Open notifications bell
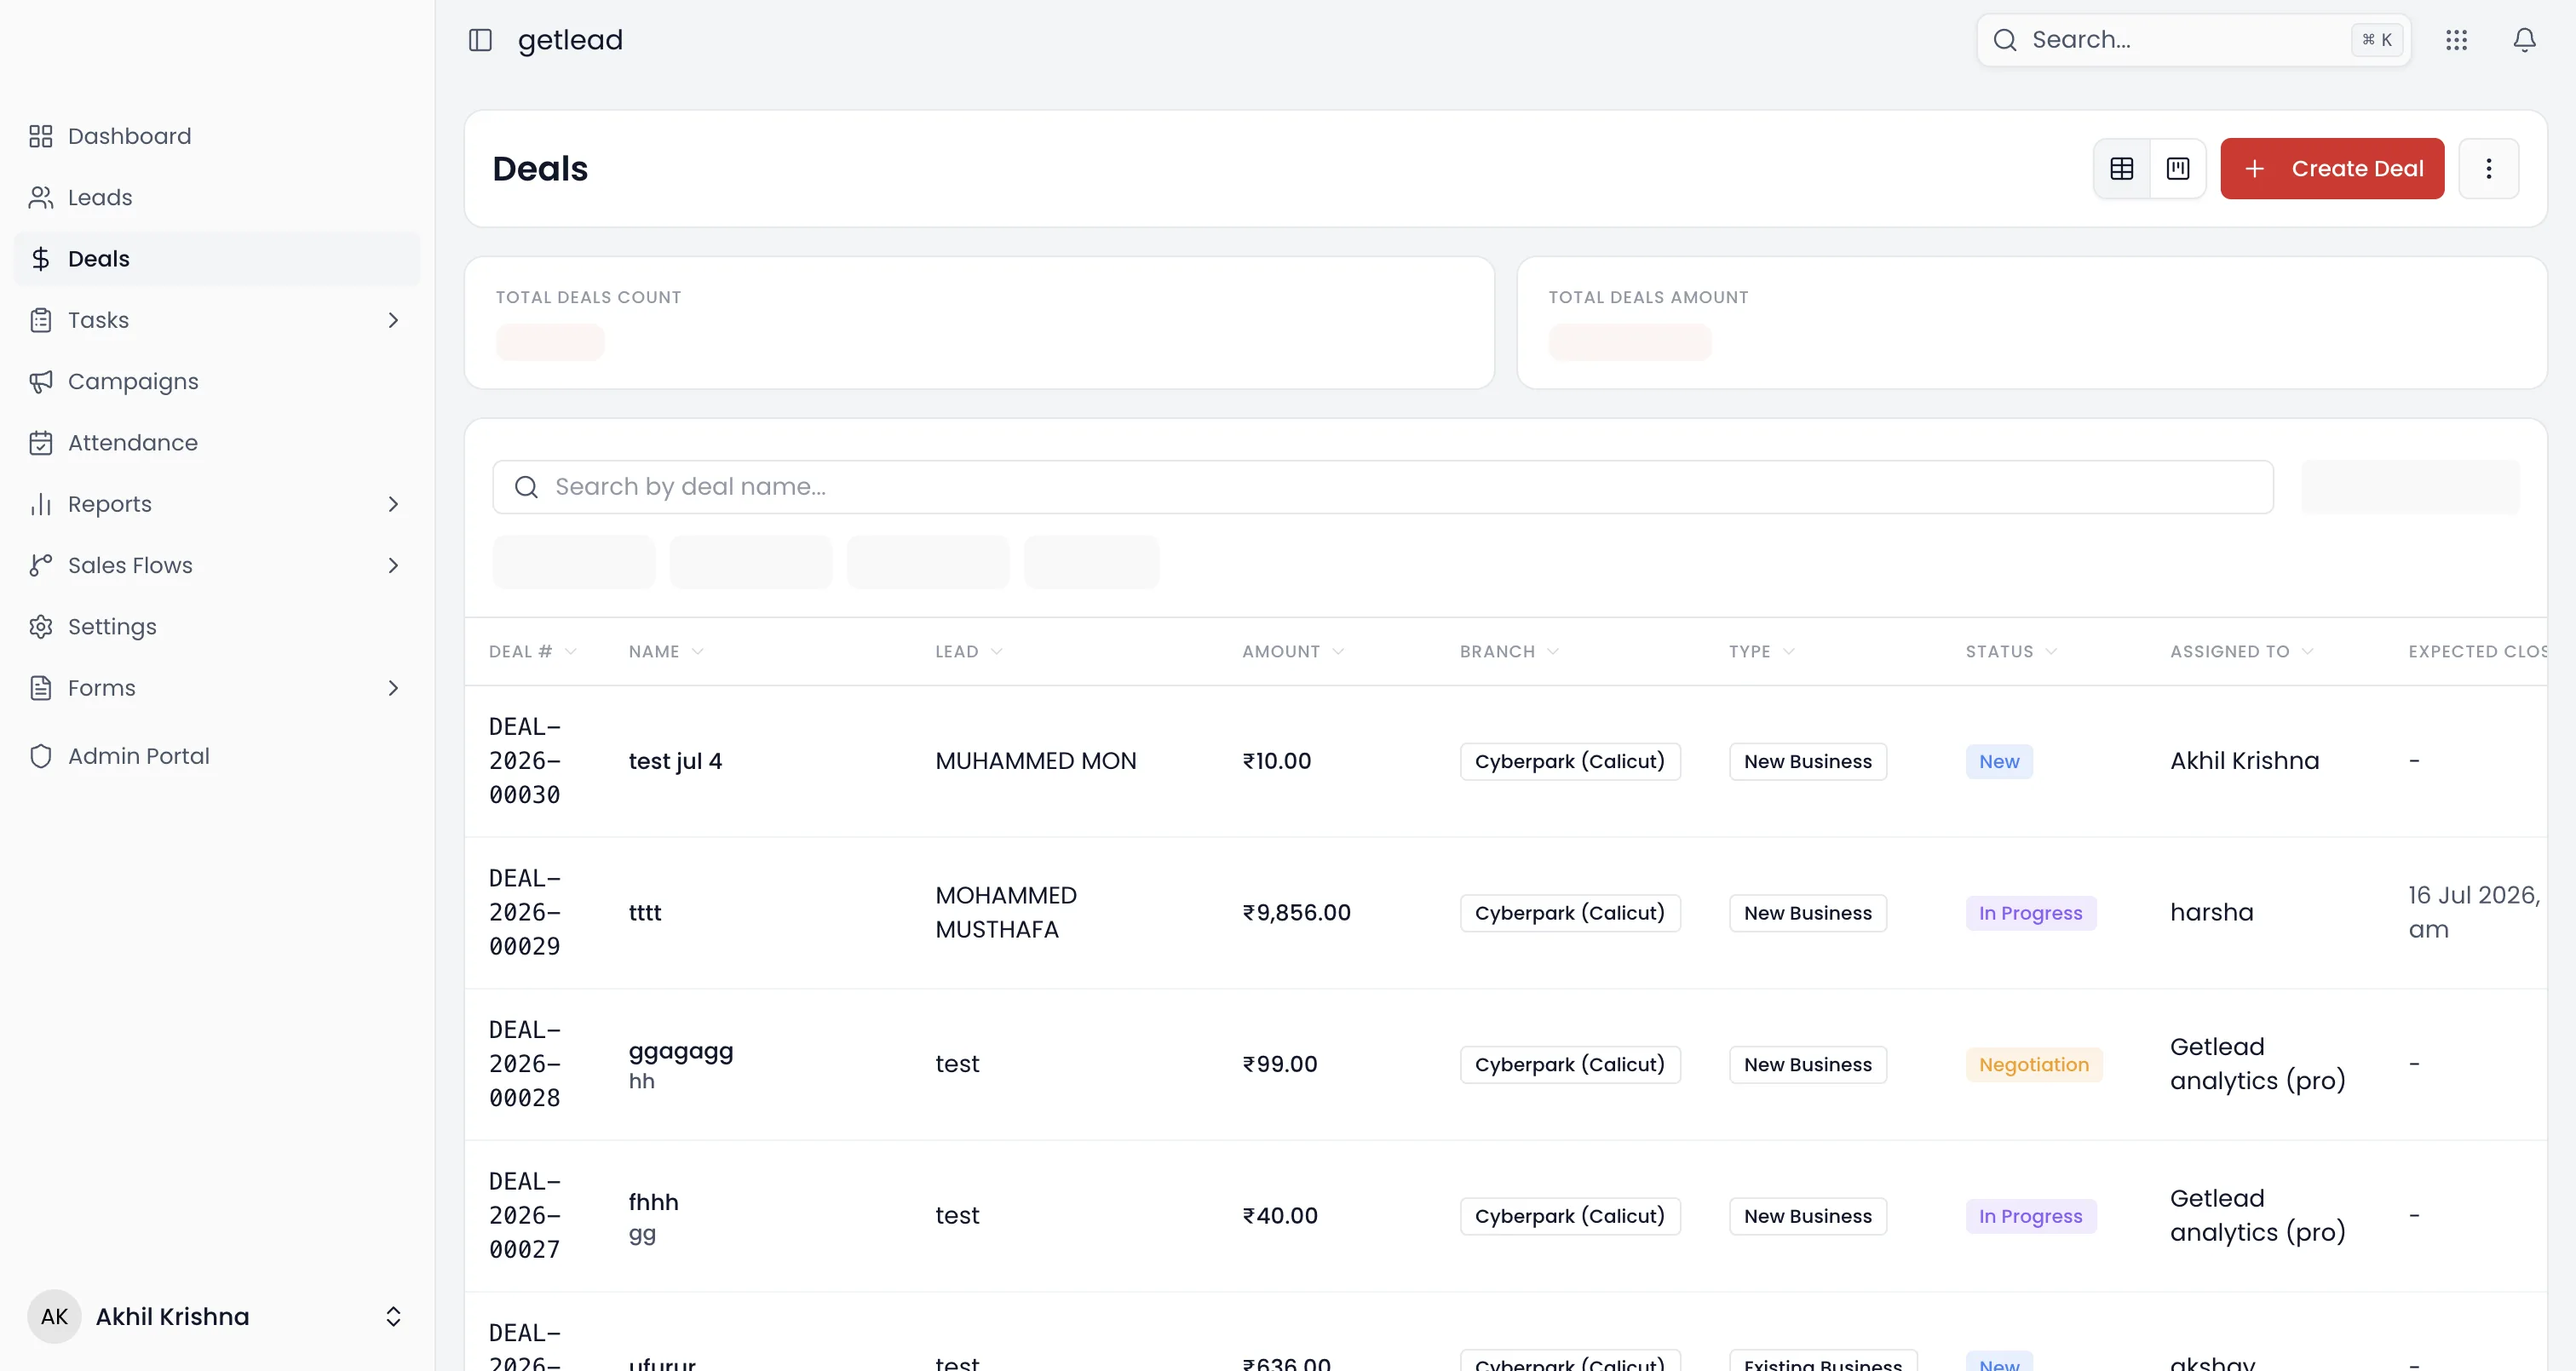2576x1371 pixels. [x=2524, y=40]
